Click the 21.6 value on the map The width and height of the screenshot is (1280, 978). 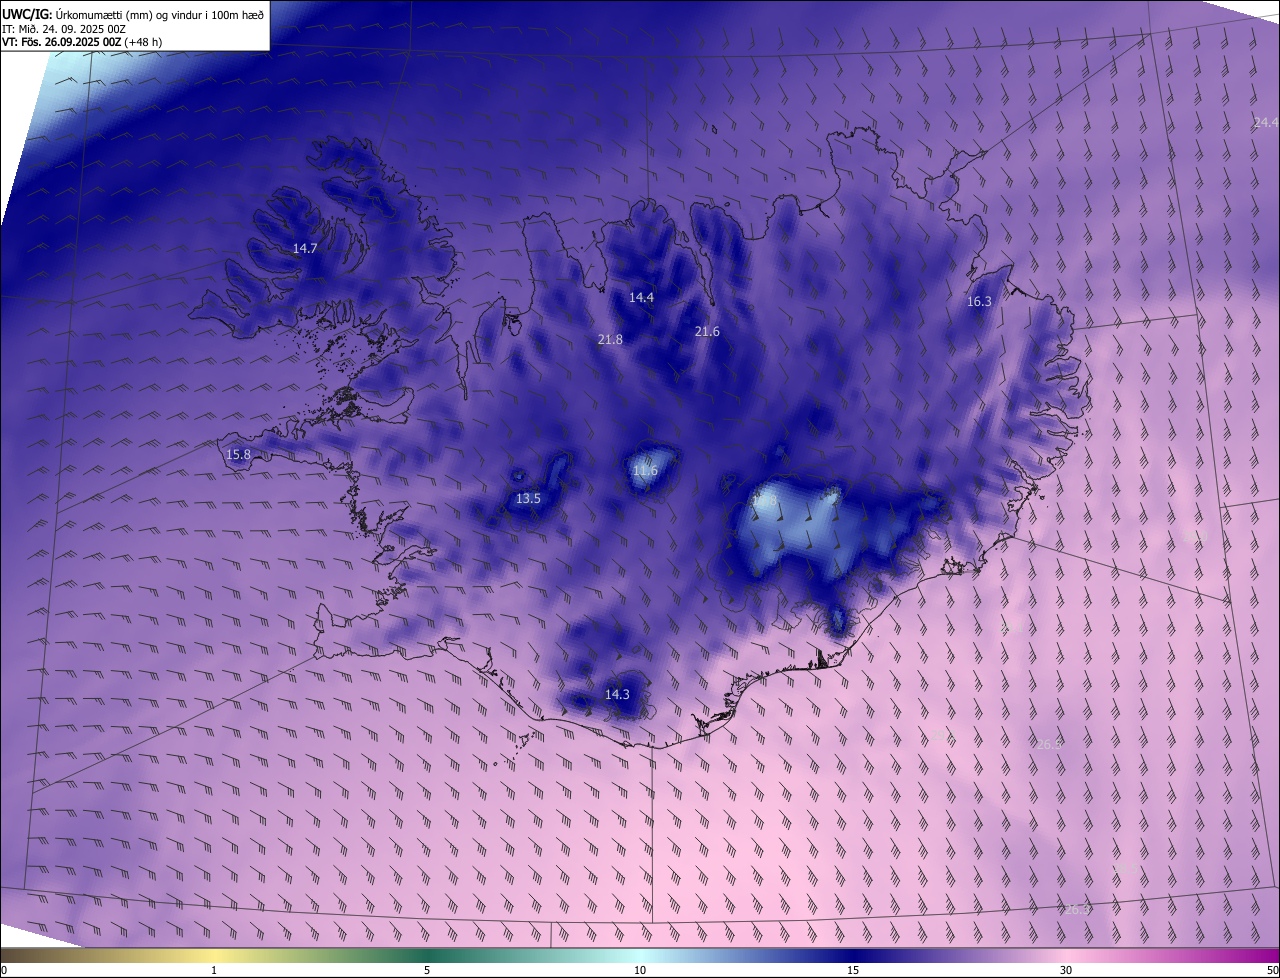[707, 331]
